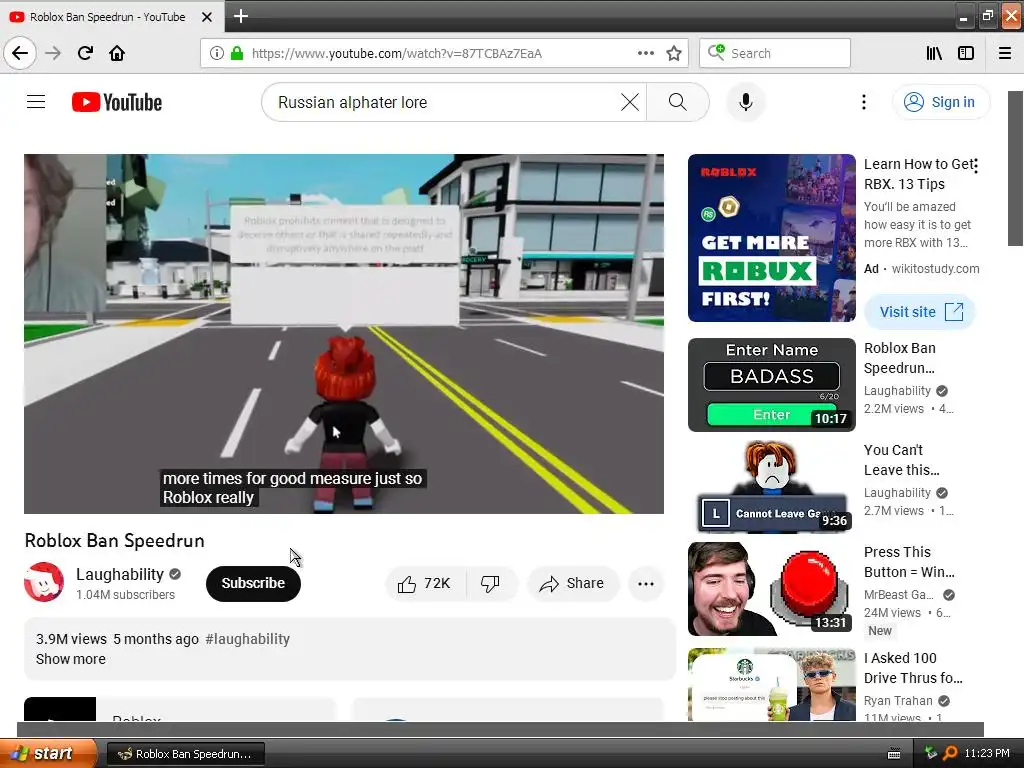1024x768 pixels.
Task: Open the browser library icon
Action: tap(934, 53)
